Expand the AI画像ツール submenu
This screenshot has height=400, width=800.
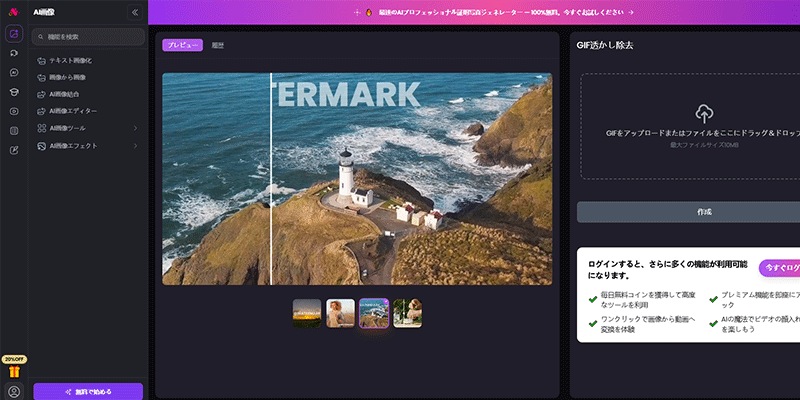134,128
